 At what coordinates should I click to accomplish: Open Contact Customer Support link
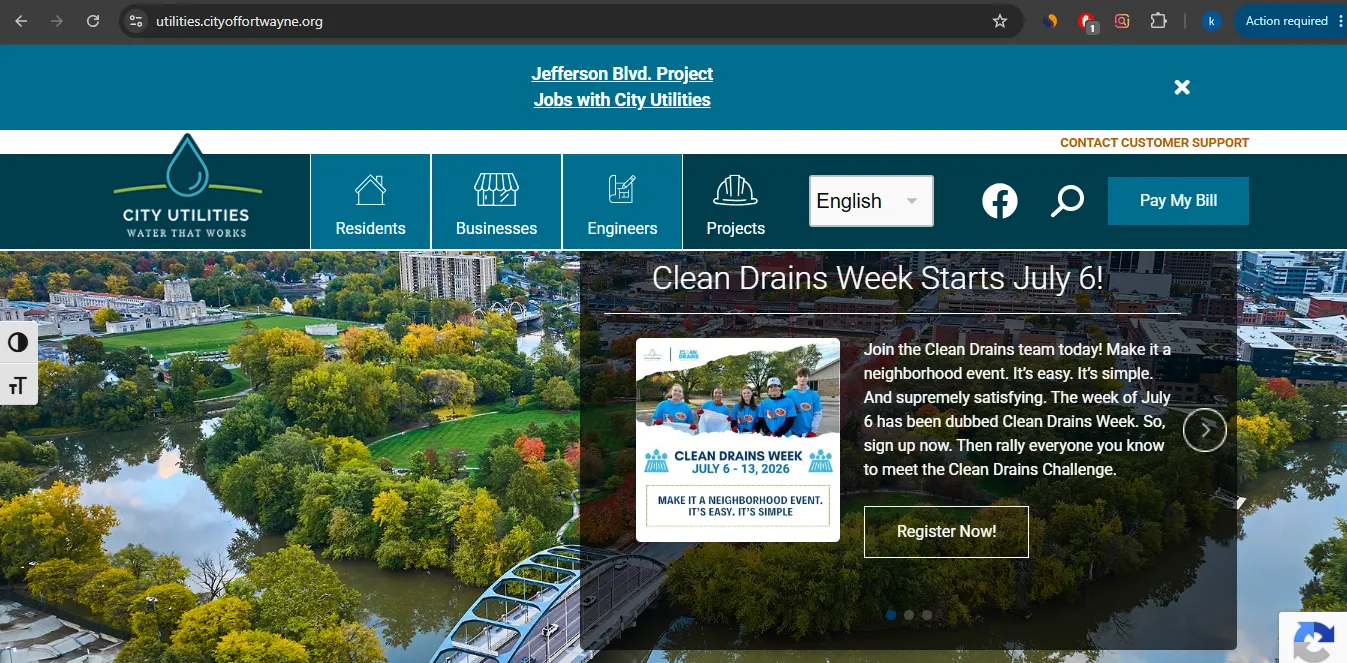(1154, 143)
